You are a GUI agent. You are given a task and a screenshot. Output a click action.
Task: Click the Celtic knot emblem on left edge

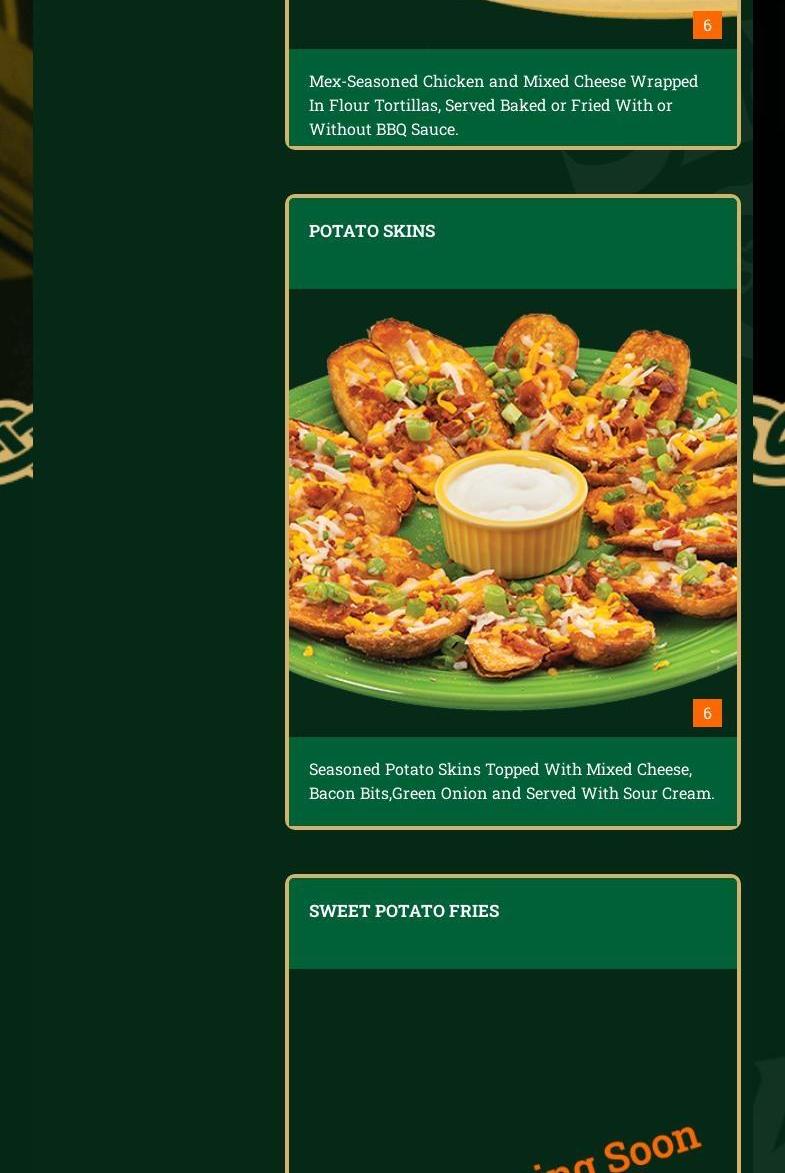coord(16,441)
